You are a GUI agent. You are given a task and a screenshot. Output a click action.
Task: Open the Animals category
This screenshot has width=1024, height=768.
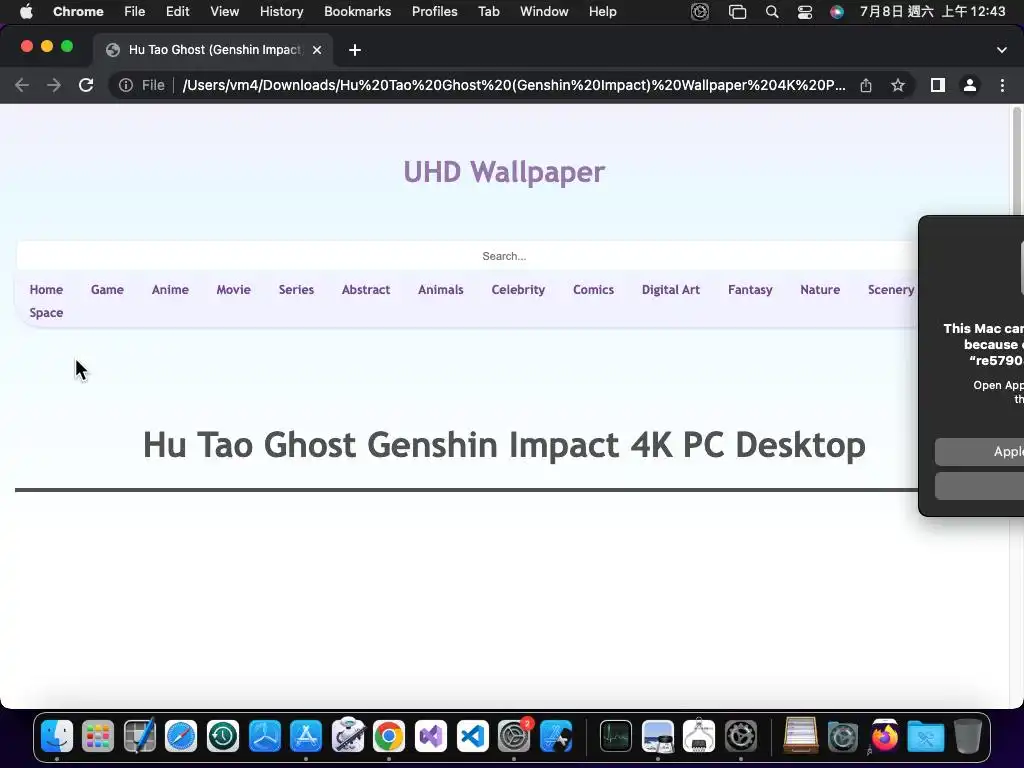(x=440, y=290)
